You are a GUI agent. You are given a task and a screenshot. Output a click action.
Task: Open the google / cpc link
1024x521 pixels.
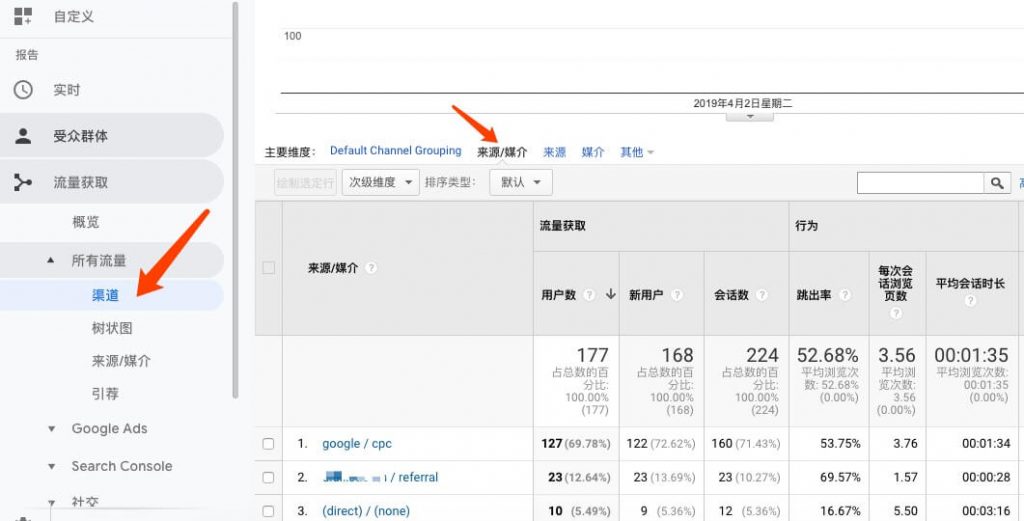357,444
